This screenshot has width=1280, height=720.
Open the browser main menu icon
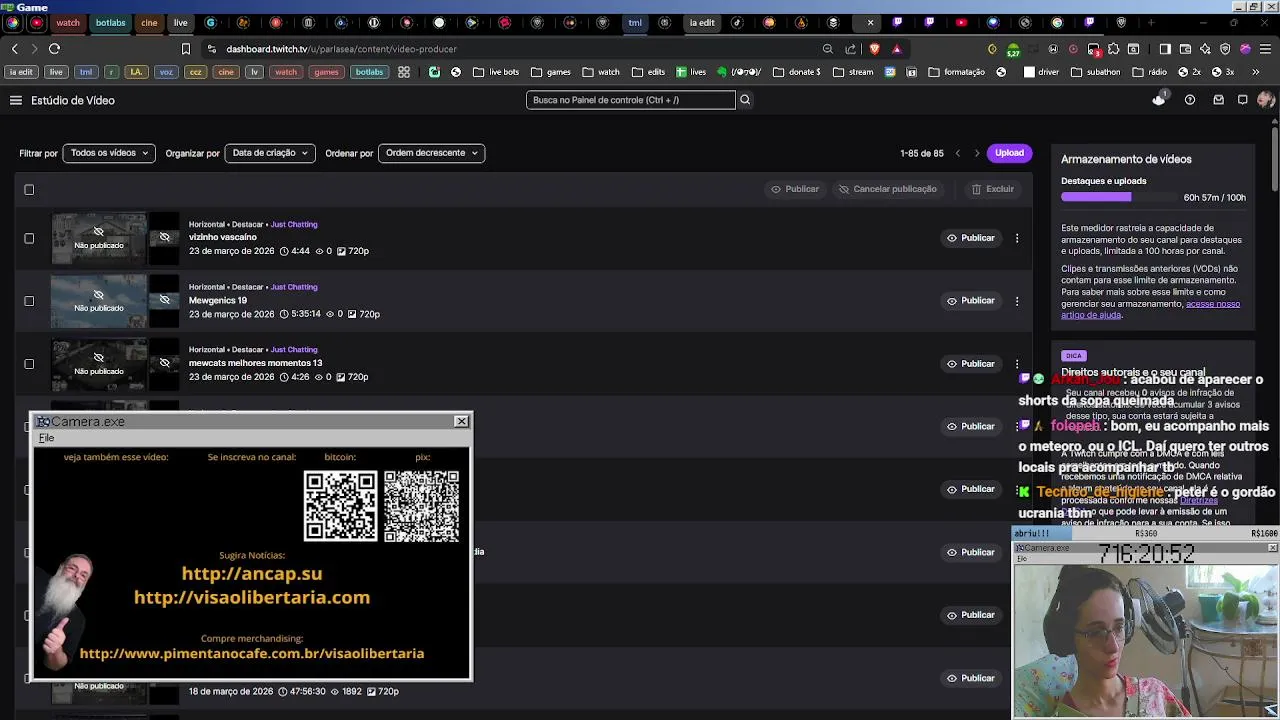pos(1265,49)
